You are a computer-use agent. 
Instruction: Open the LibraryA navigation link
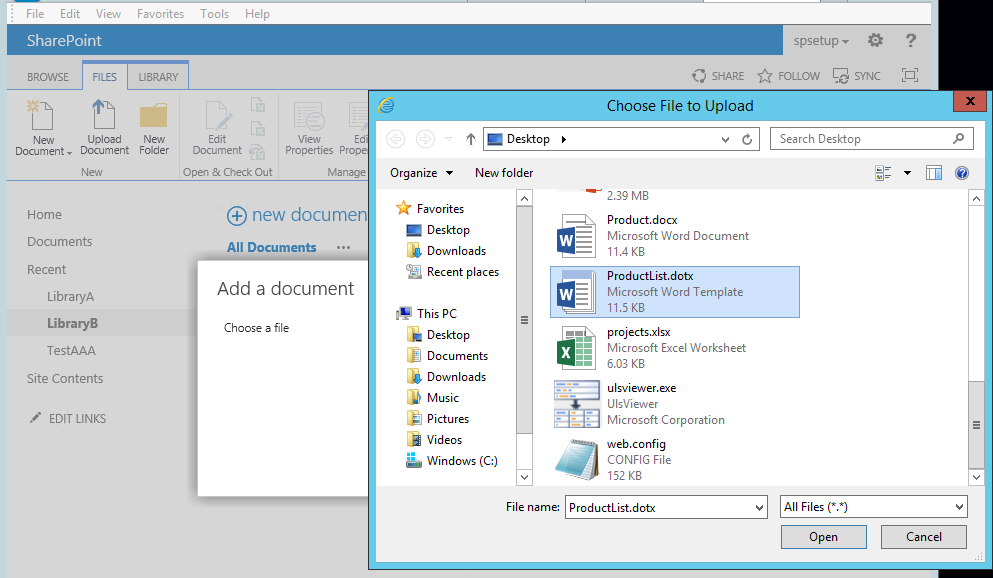[x=70, y=296]
